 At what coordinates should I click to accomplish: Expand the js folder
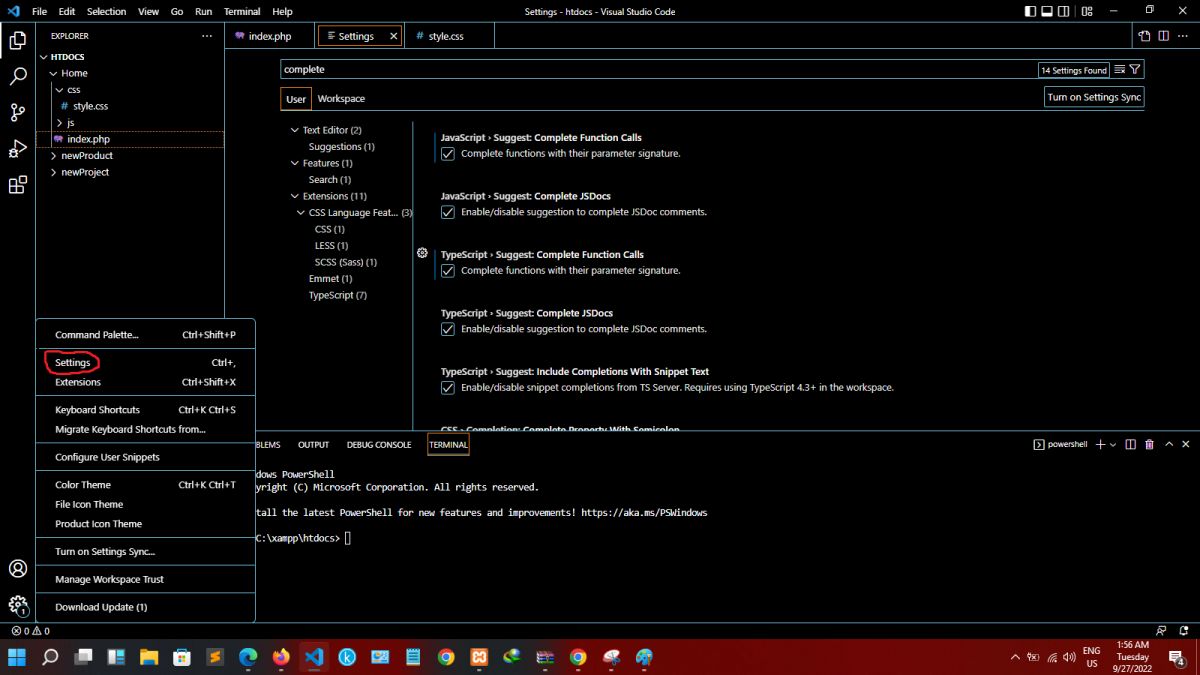click(70, 122)
